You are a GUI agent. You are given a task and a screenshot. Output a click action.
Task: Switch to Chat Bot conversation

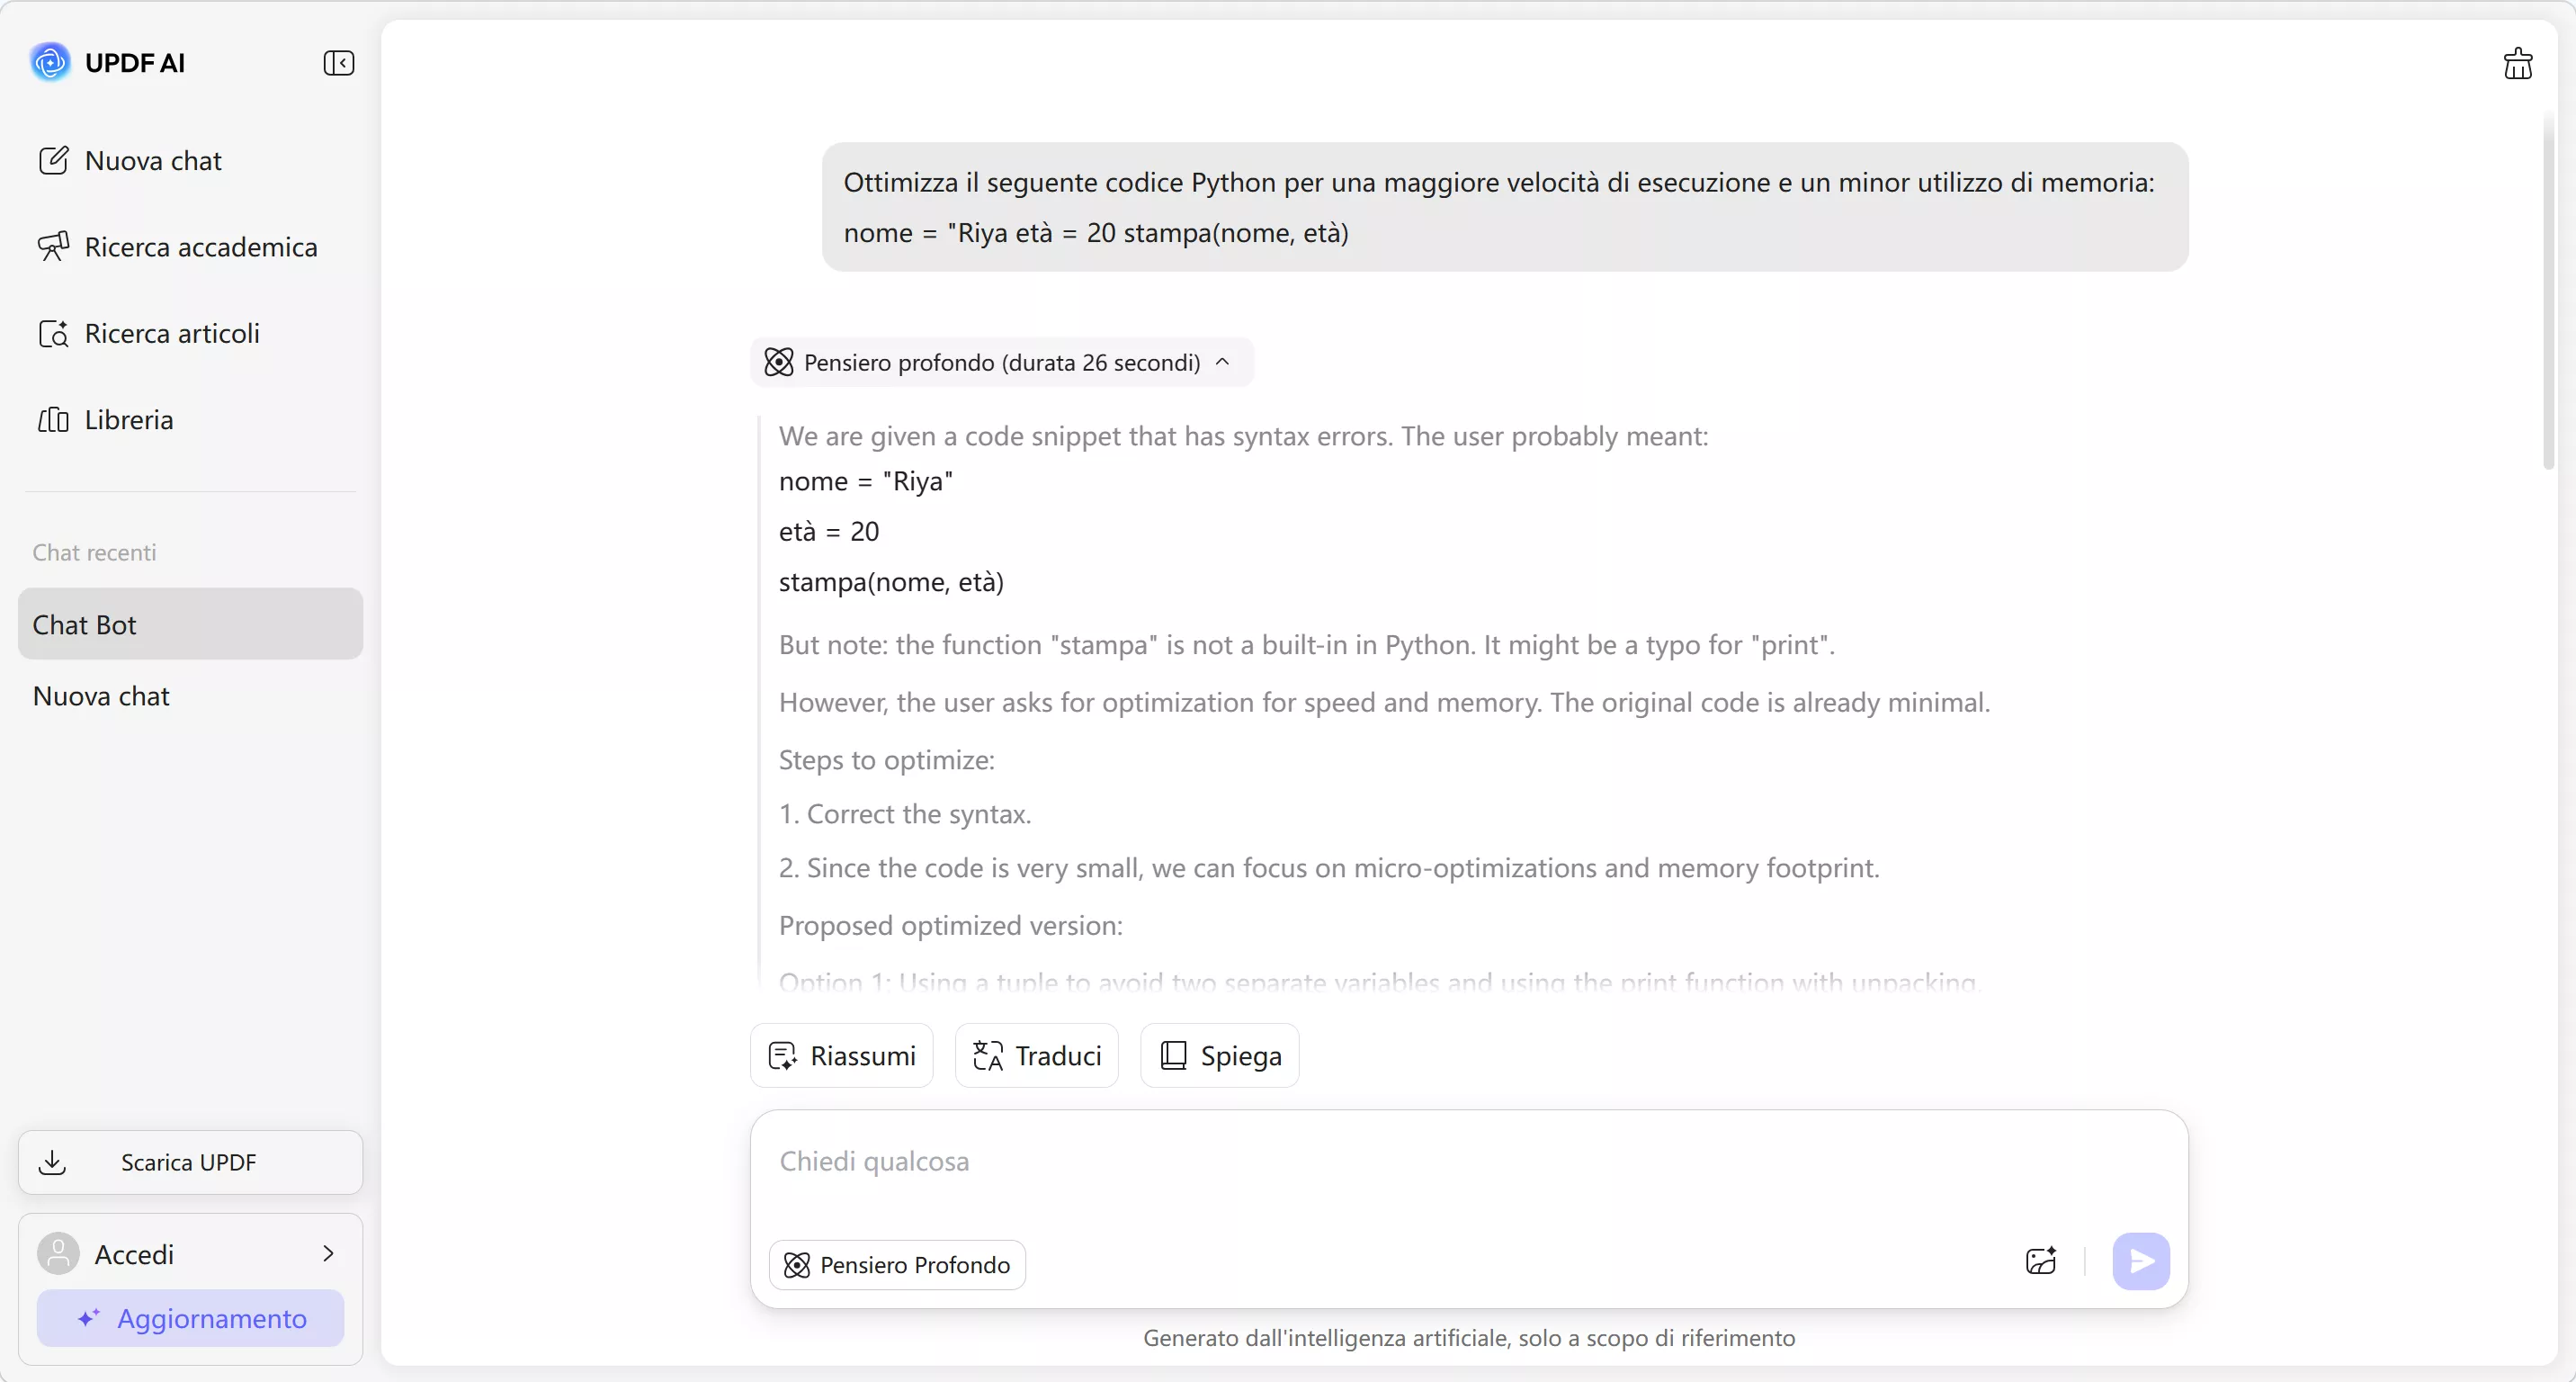coord(85,625)
